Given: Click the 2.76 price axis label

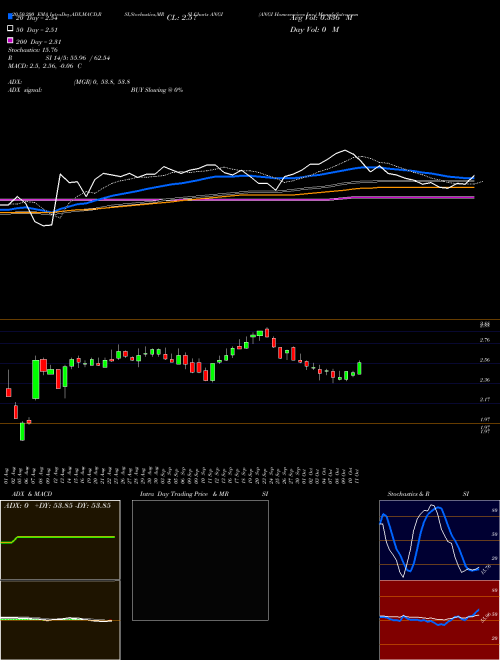Looking at the screenshot, I should [484, 340].
